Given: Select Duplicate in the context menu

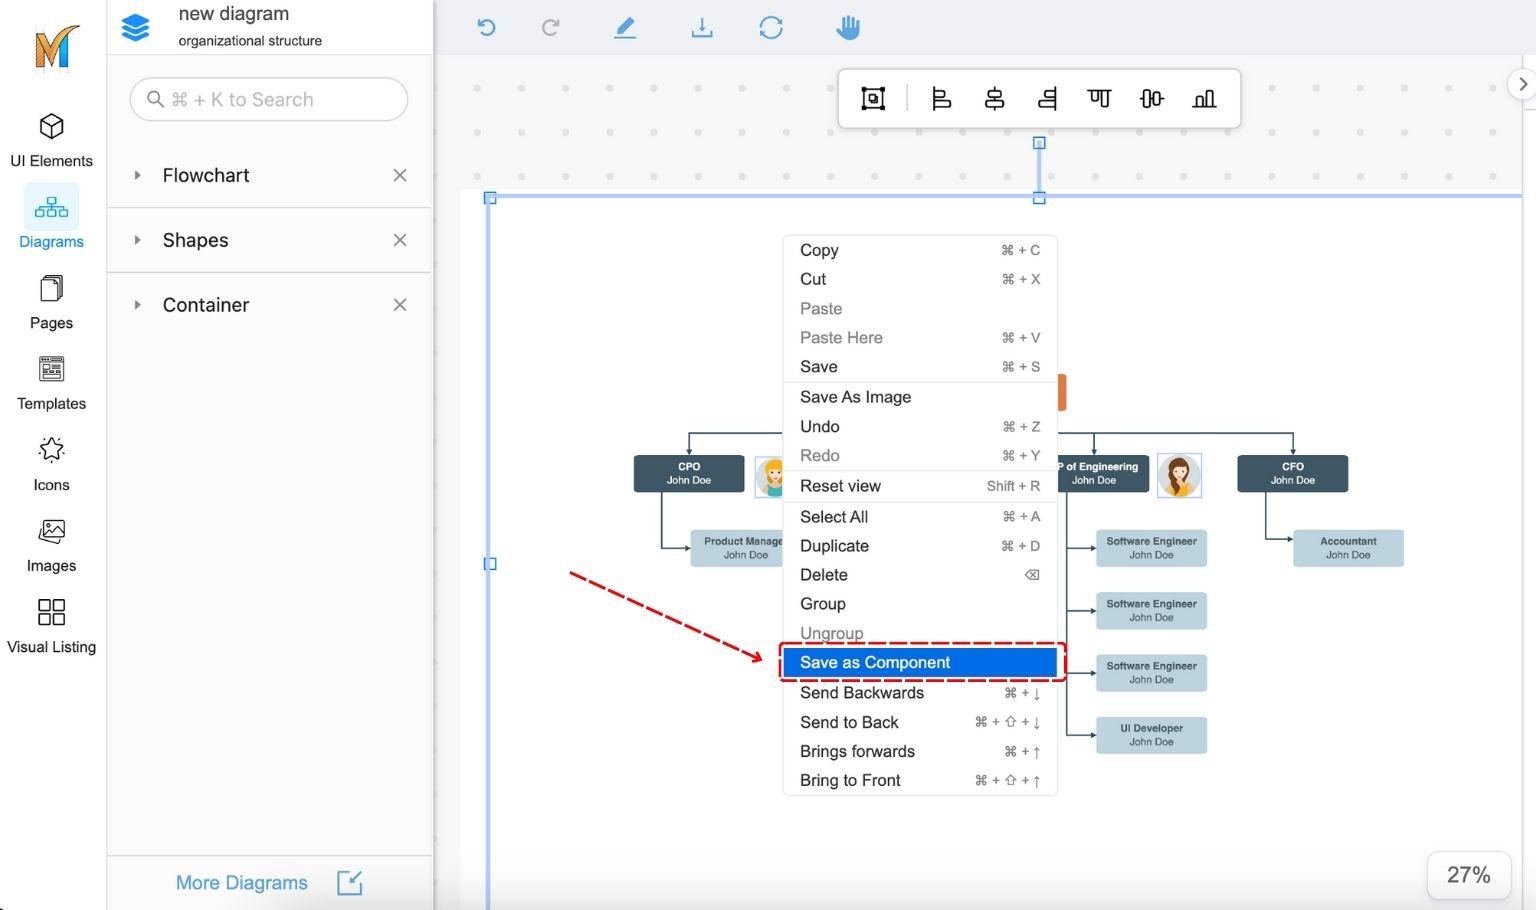Looking at the screenshot, I should click(x=835, y=546).
